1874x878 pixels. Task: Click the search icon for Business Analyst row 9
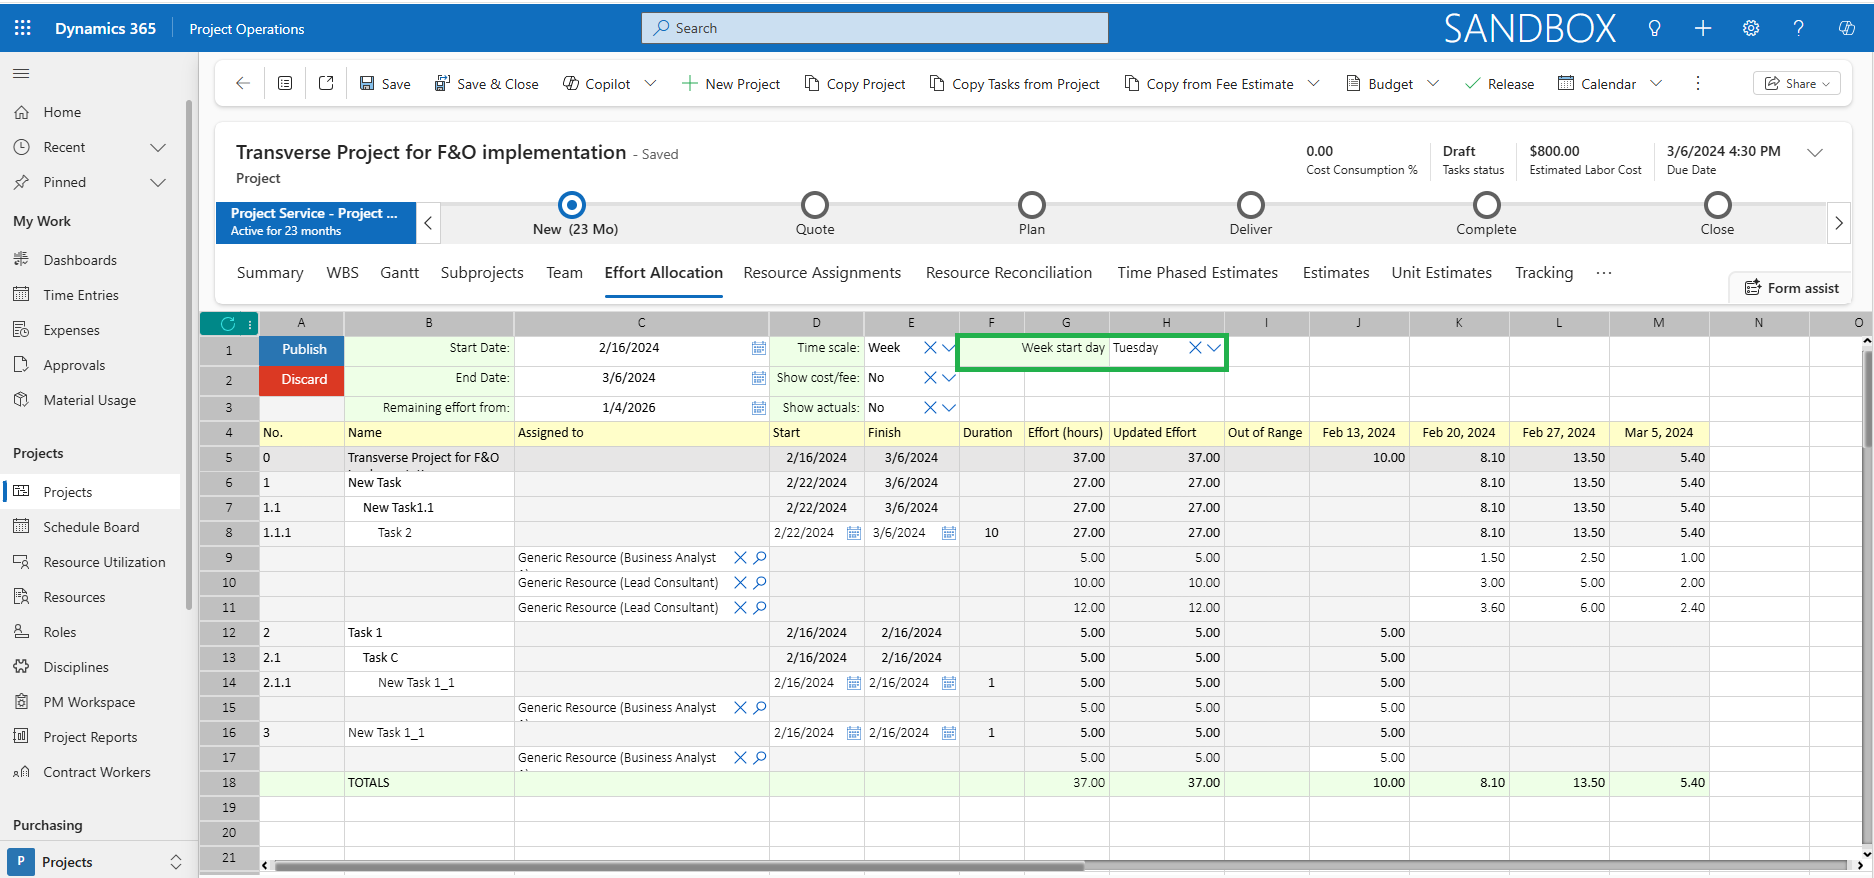coord(760,558)
